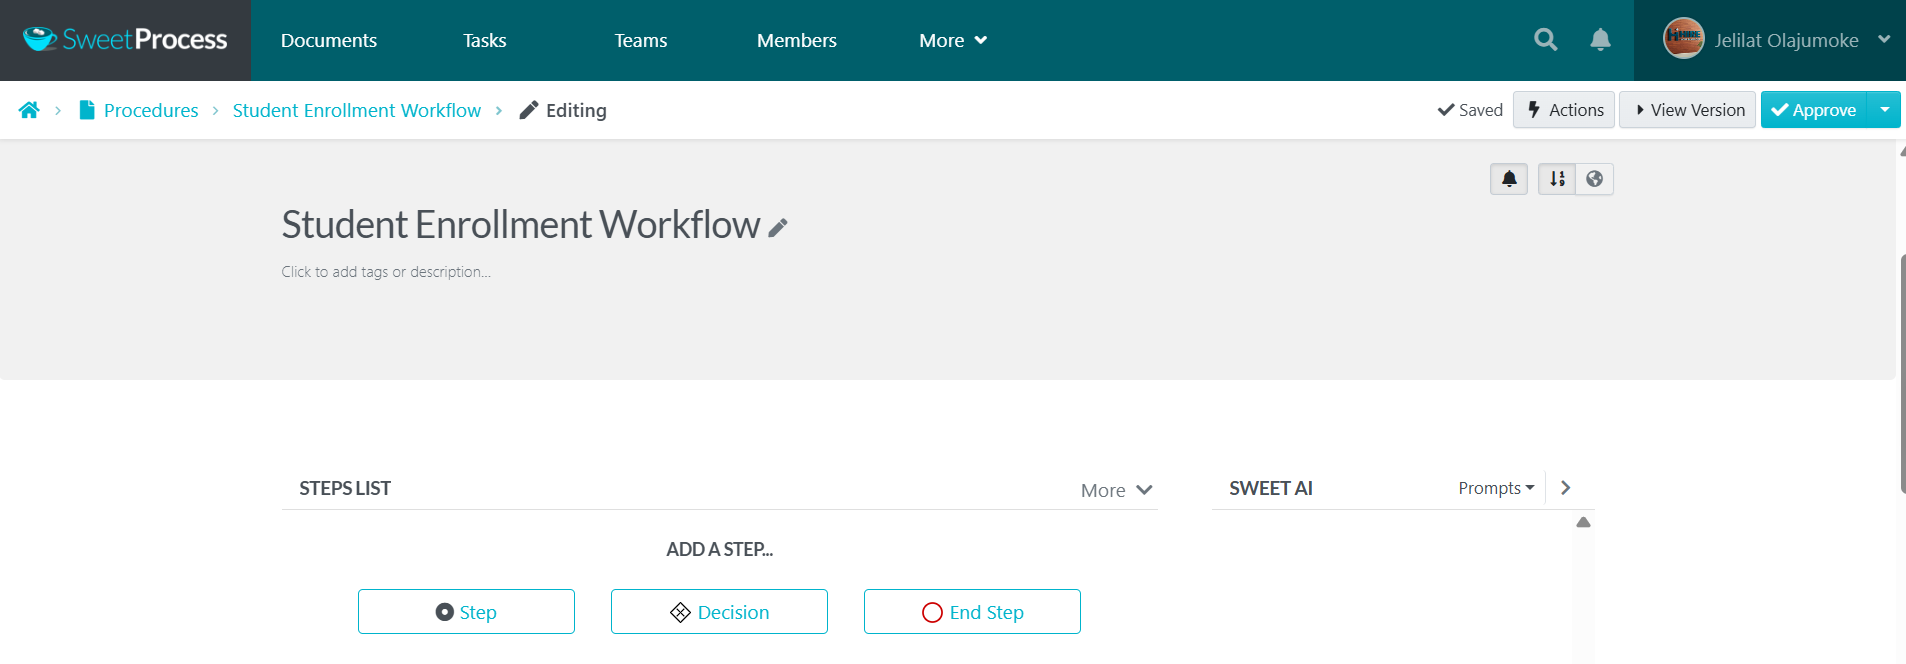Open Procedures breadcrumb link
1906x664 pixels.
[151, 110]
